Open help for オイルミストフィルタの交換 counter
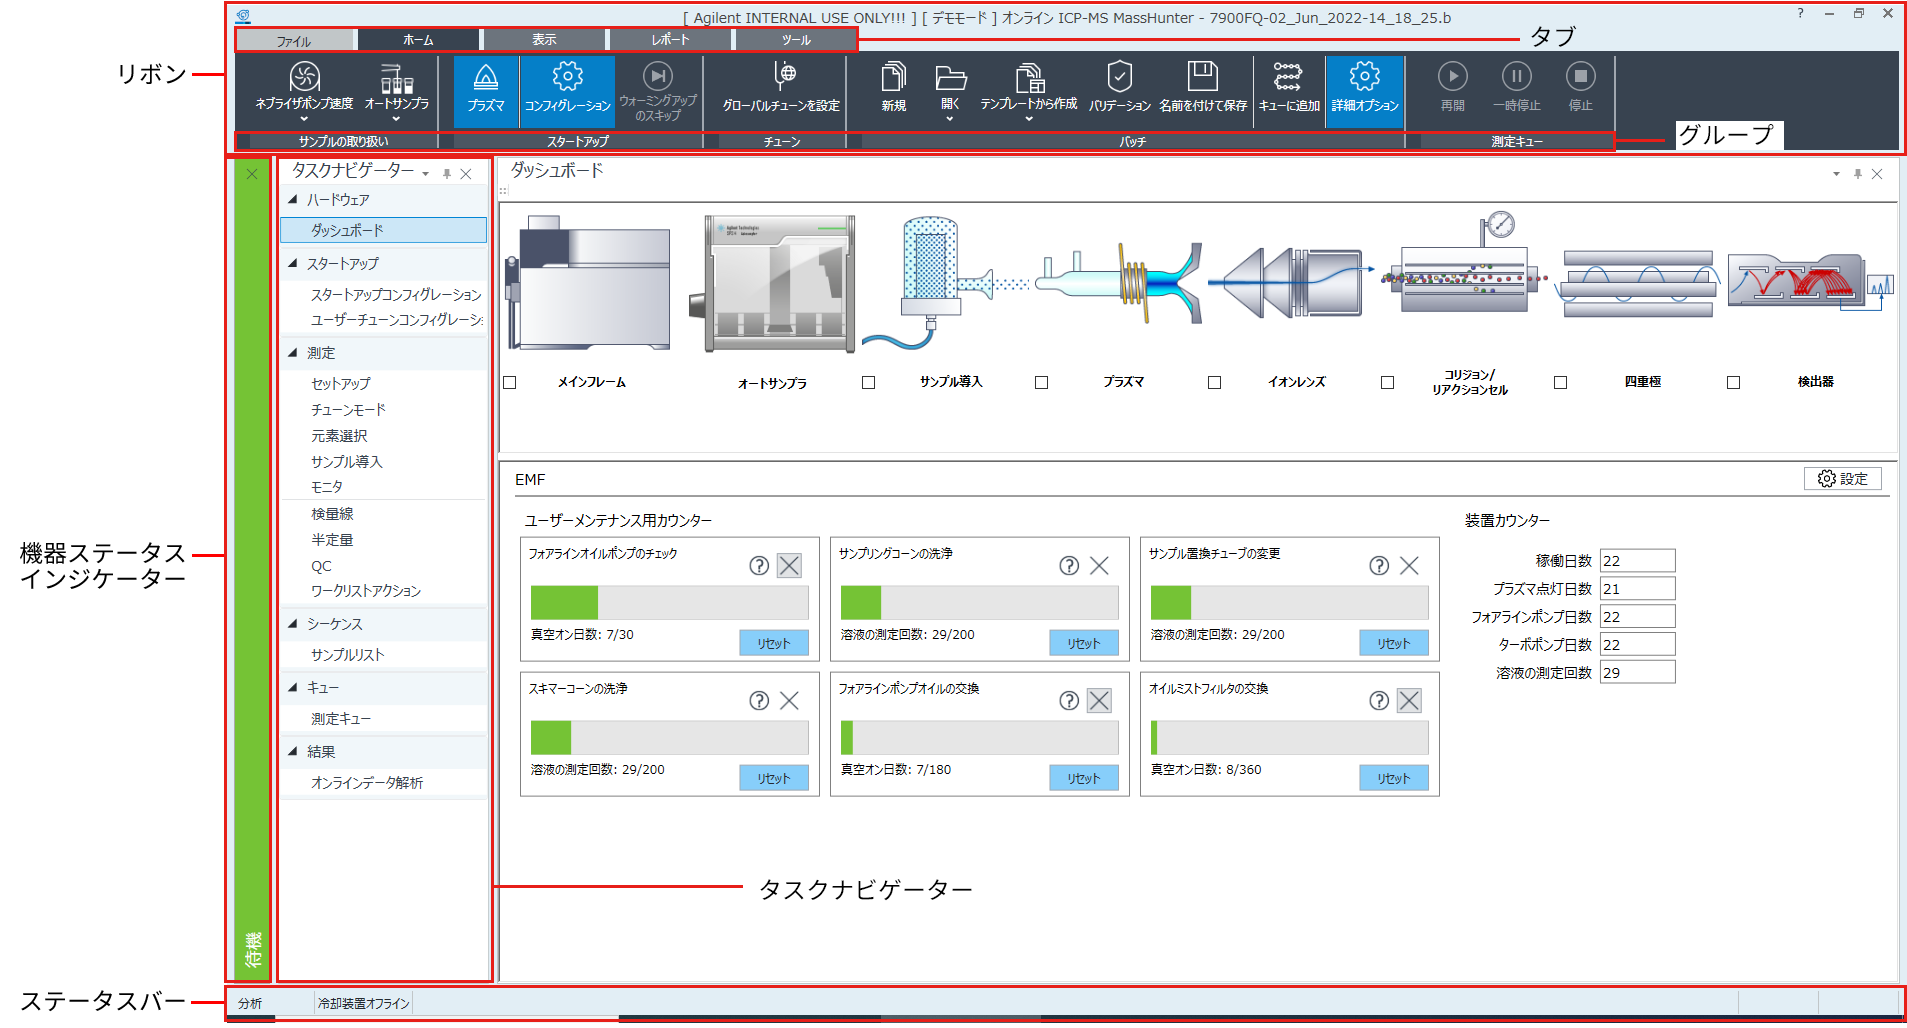Screen dimensions: 1907x1028 [1379, 701]
